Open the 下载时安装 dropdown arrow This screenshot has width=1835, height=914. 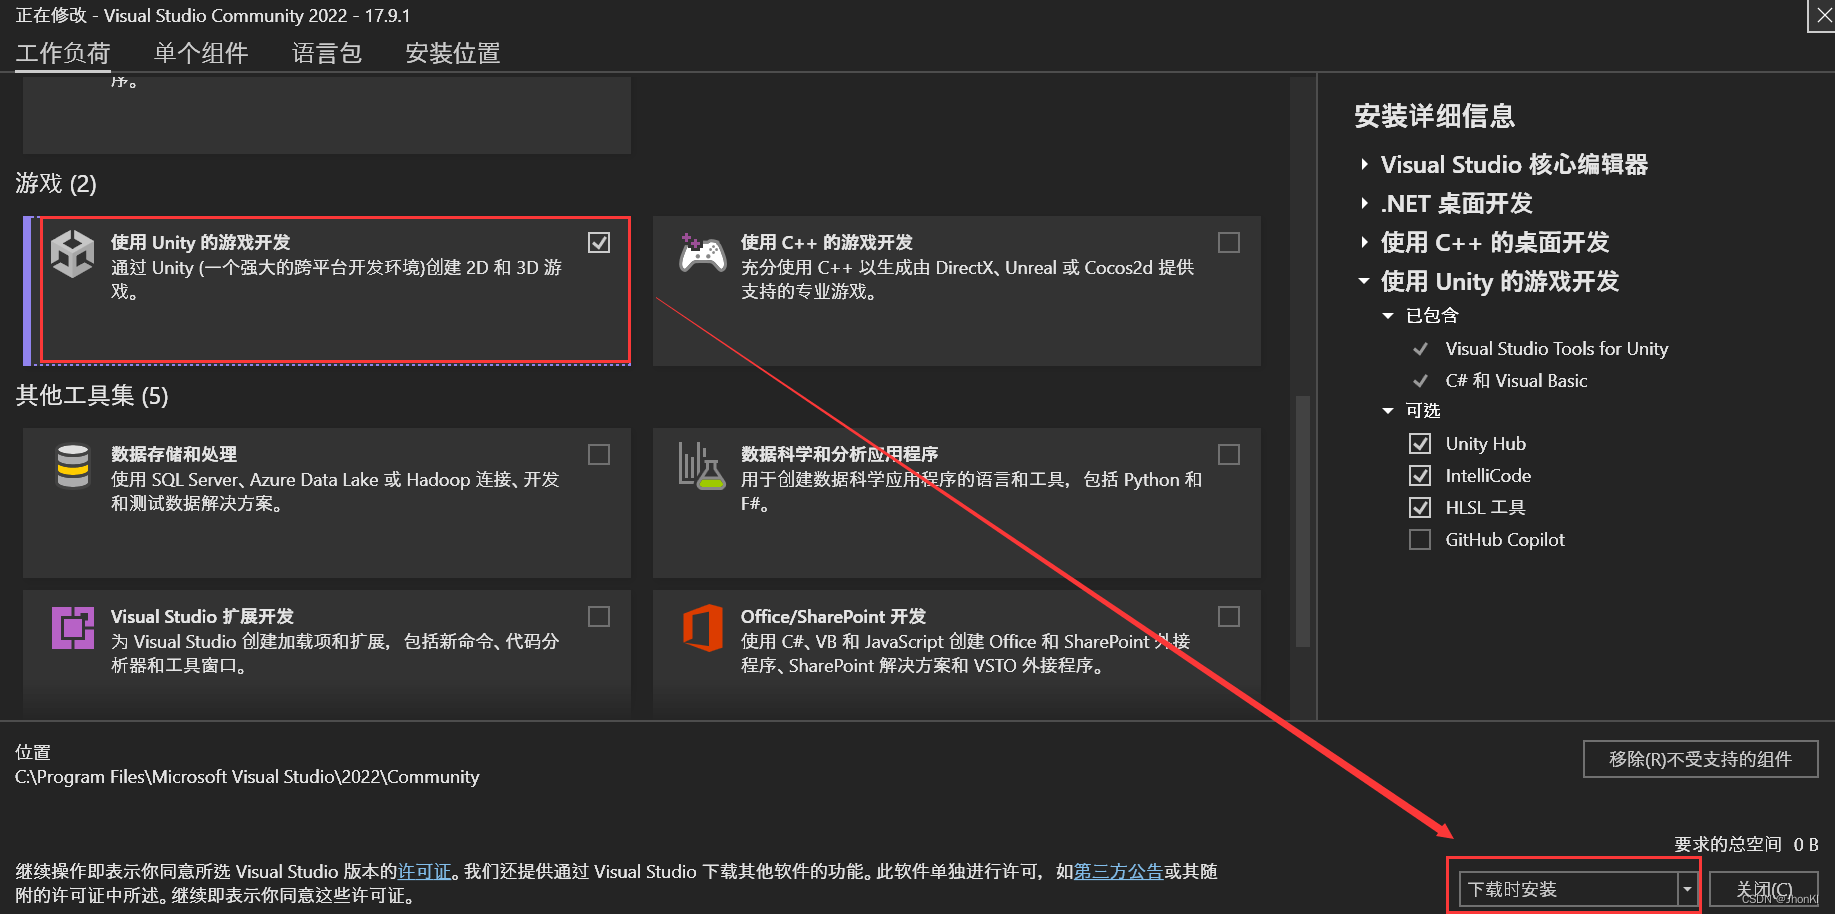(x=1687, y=889)
